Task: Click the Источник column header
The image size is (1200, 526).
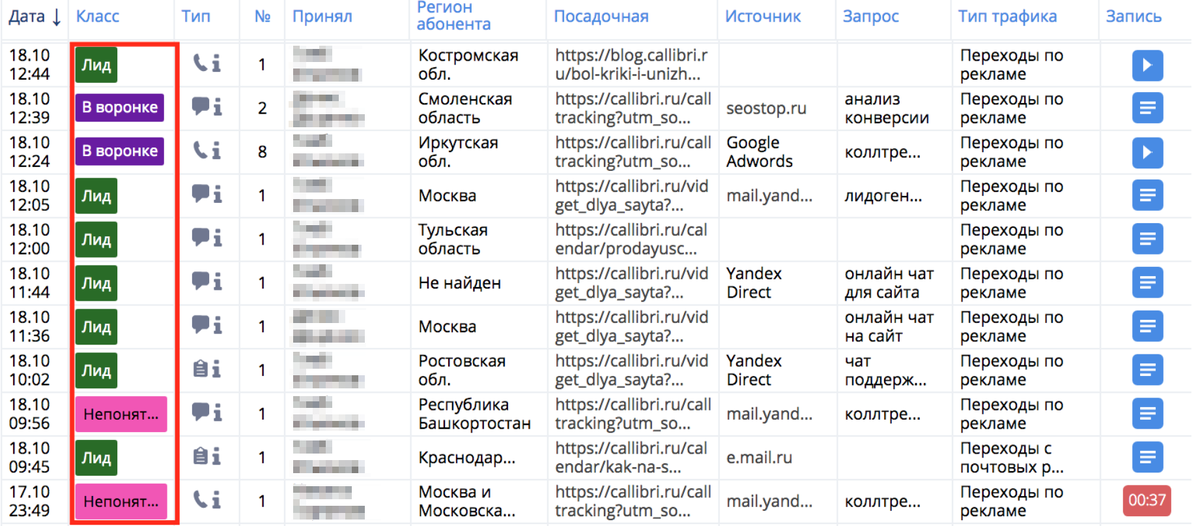Action: (x=763, y=17)
